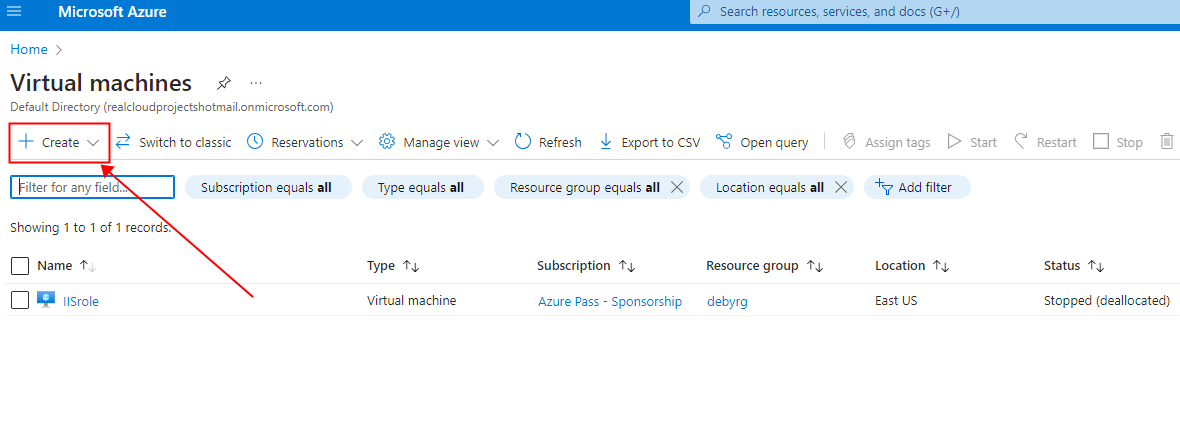Screen dimensions: 1180x425
Task: Click Export to CSV download icon
Action: (605, 142)
